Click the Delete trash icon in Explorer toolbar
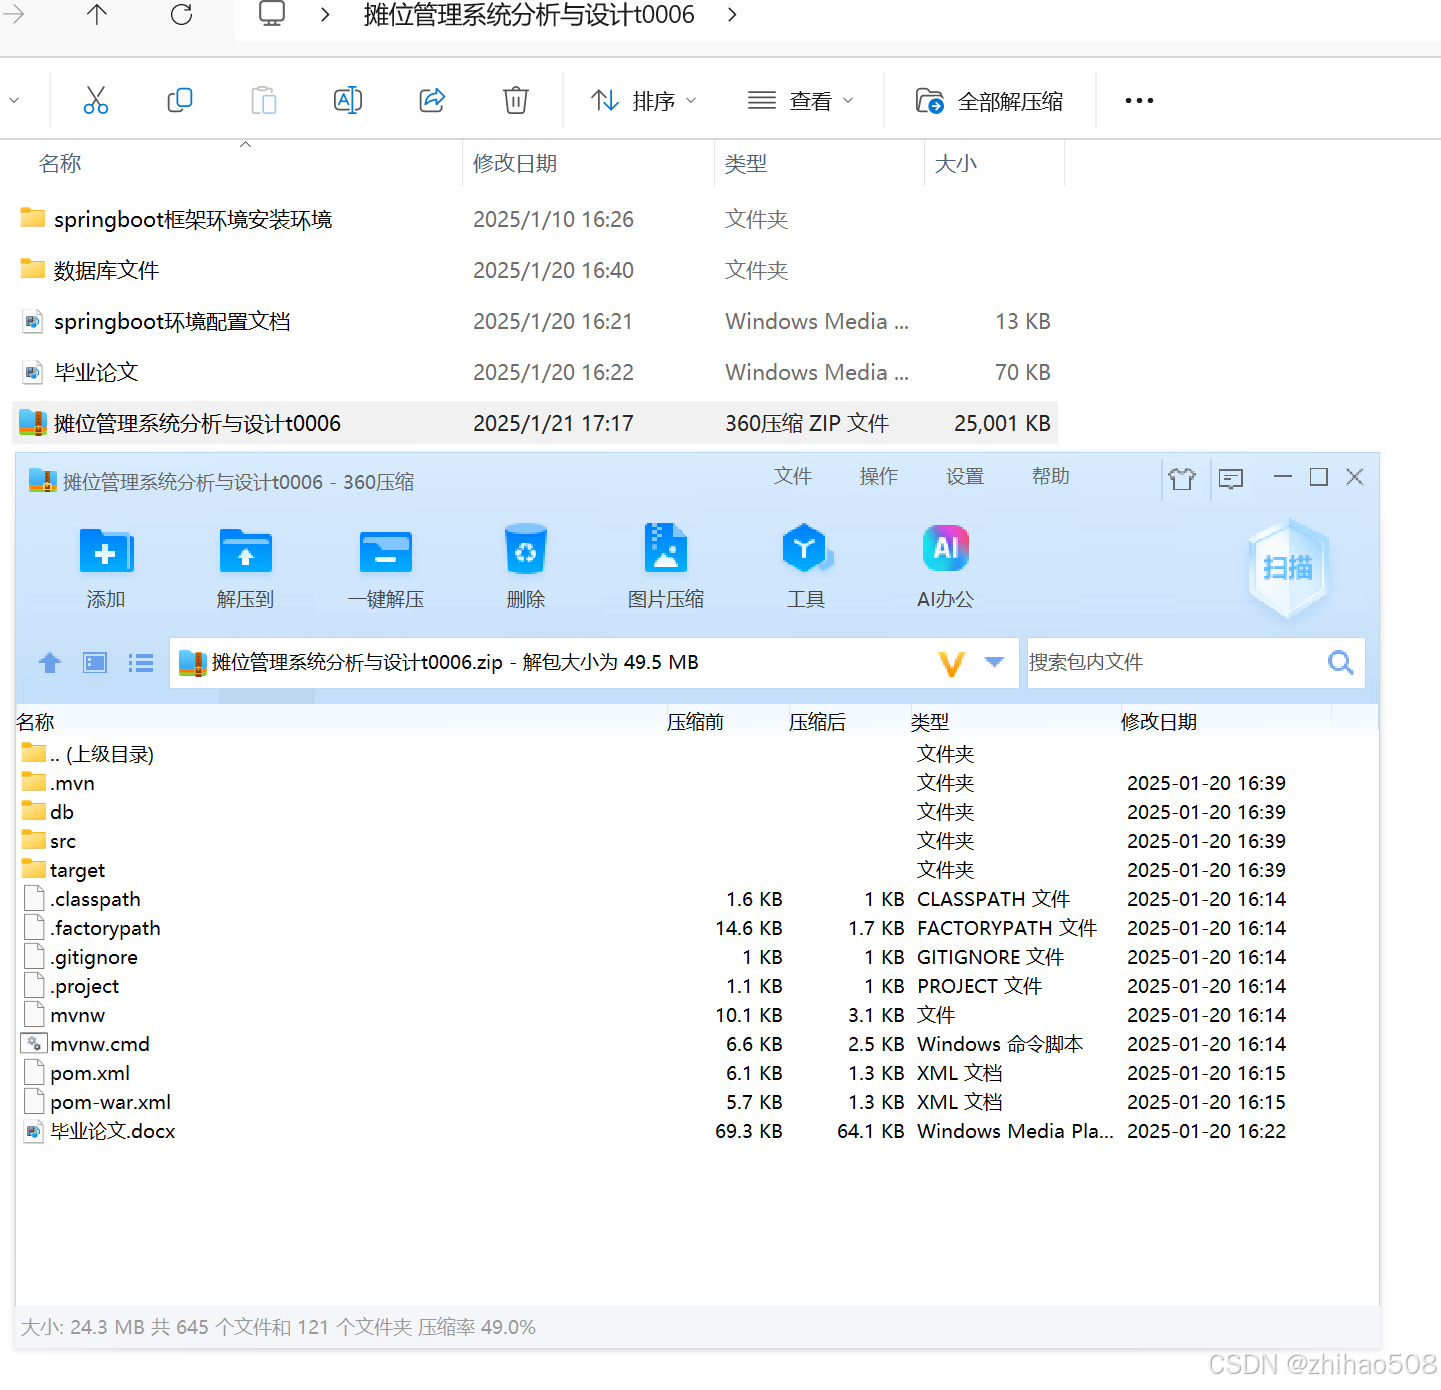This screenshot has width=1441, height=1390. tap(516, 100)
